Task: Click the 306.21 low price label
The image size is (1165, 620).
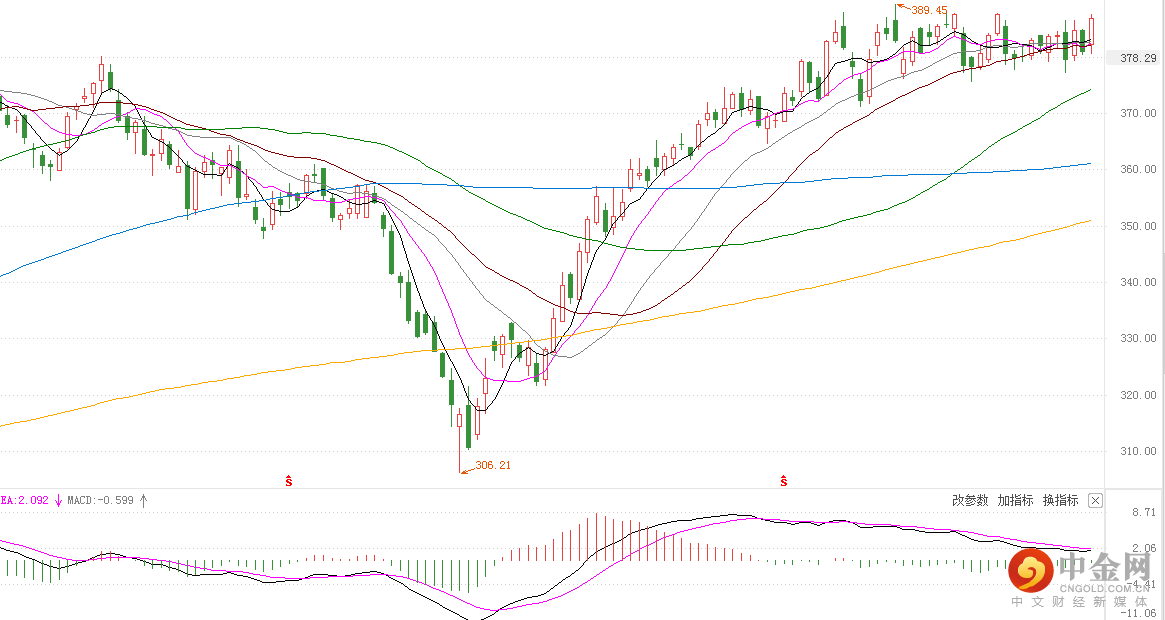Action: [x=493, y=465]
